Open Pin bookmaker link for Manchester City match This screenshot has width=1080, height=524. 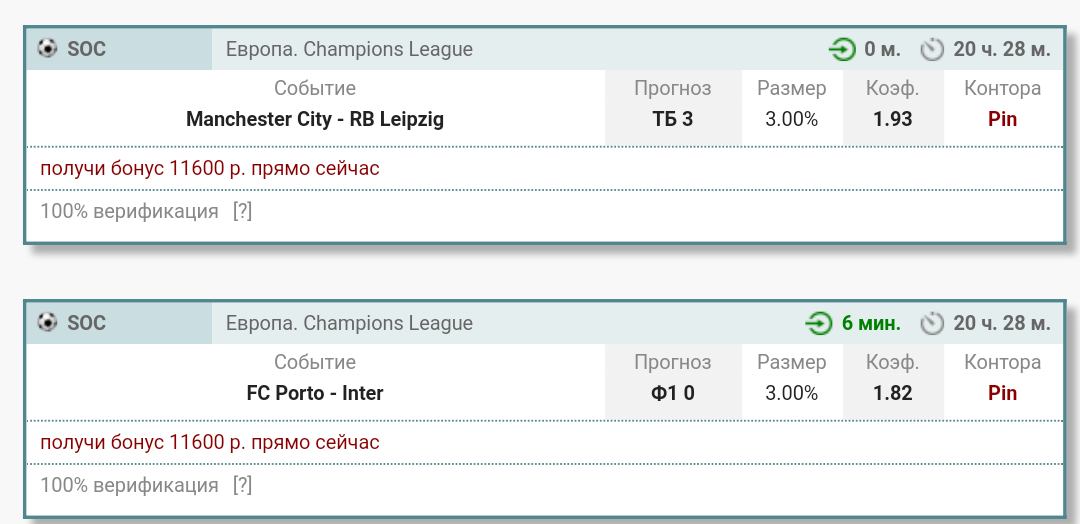click(x=1002, y=119)
